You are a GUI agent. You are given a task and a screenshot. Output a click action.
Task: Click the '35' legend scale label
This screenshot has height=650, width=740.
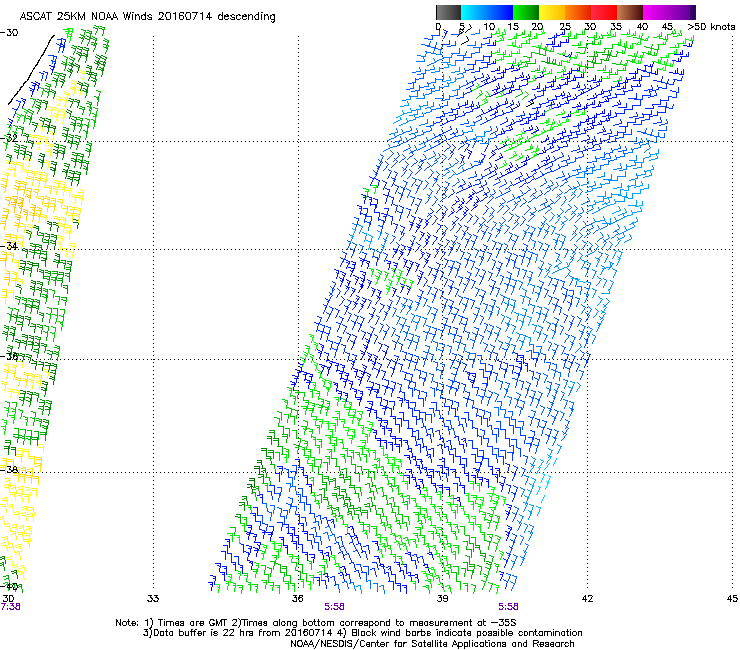point(616,27)
